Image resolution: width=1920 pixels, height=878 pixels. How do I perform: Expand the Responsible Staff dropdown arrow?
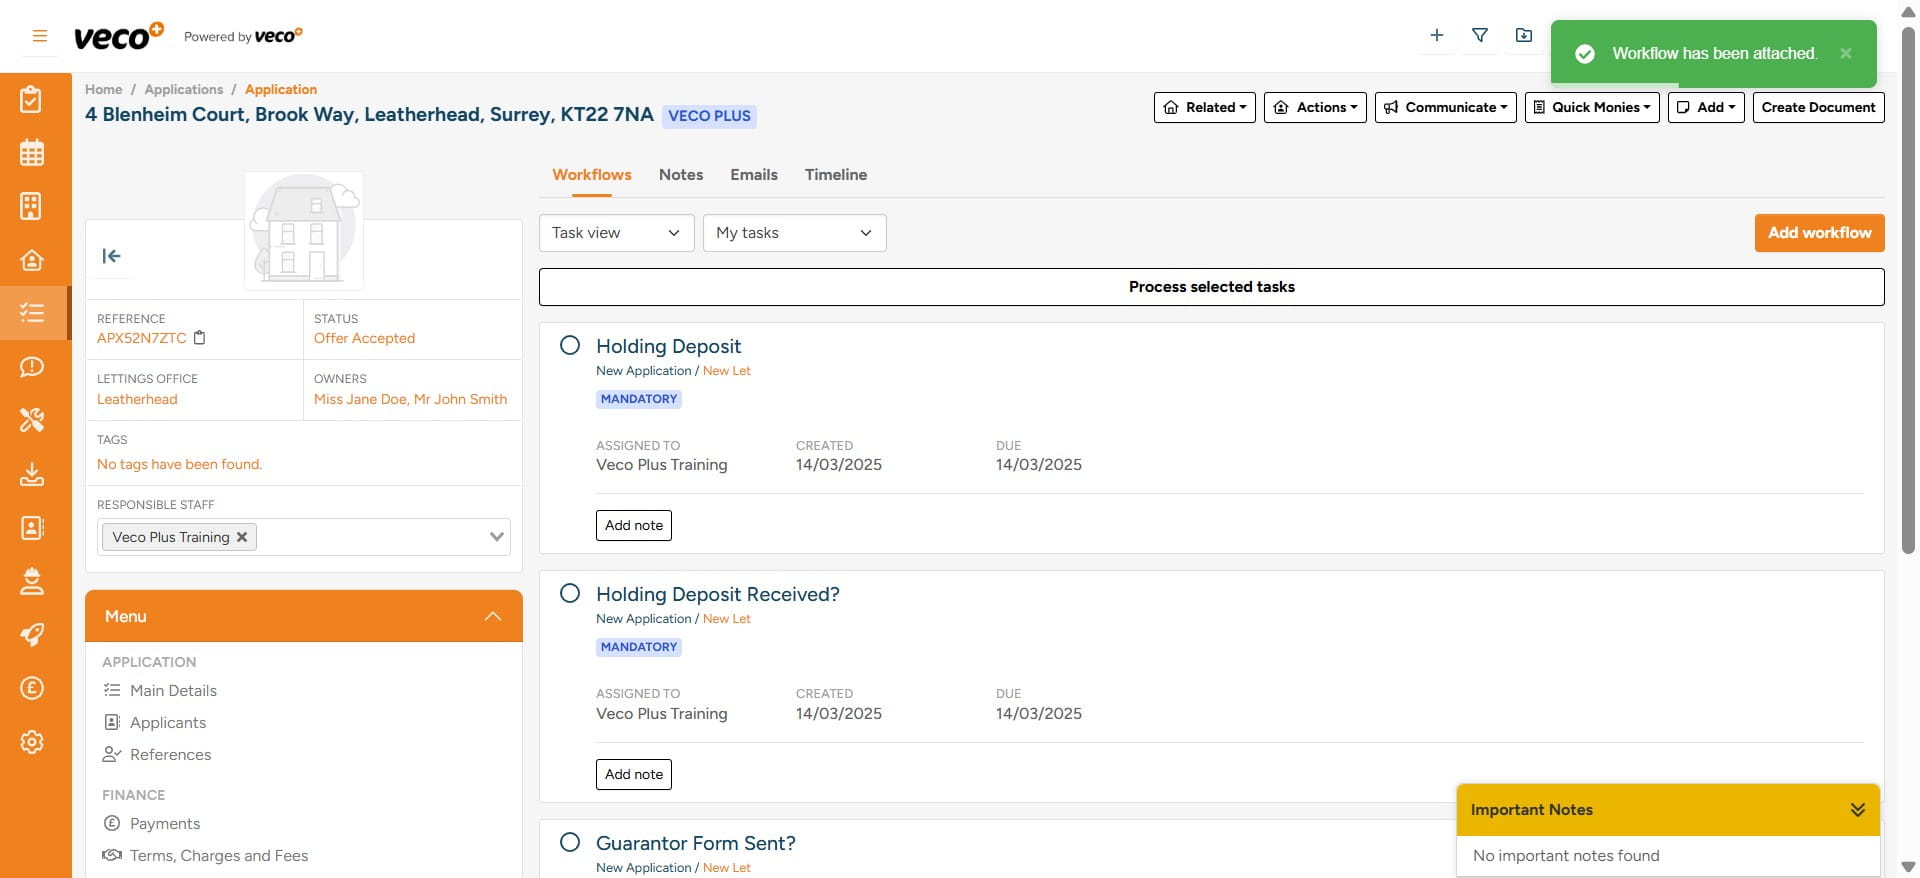[x=496, y=537]
